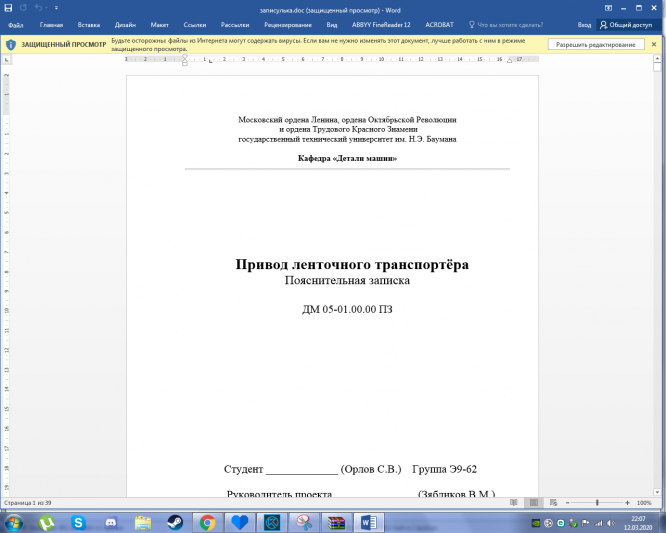Click the title 'Привод ленточного транспортёра'
Viewport: 666px width, 533px height.
click(x=352, y=264)
